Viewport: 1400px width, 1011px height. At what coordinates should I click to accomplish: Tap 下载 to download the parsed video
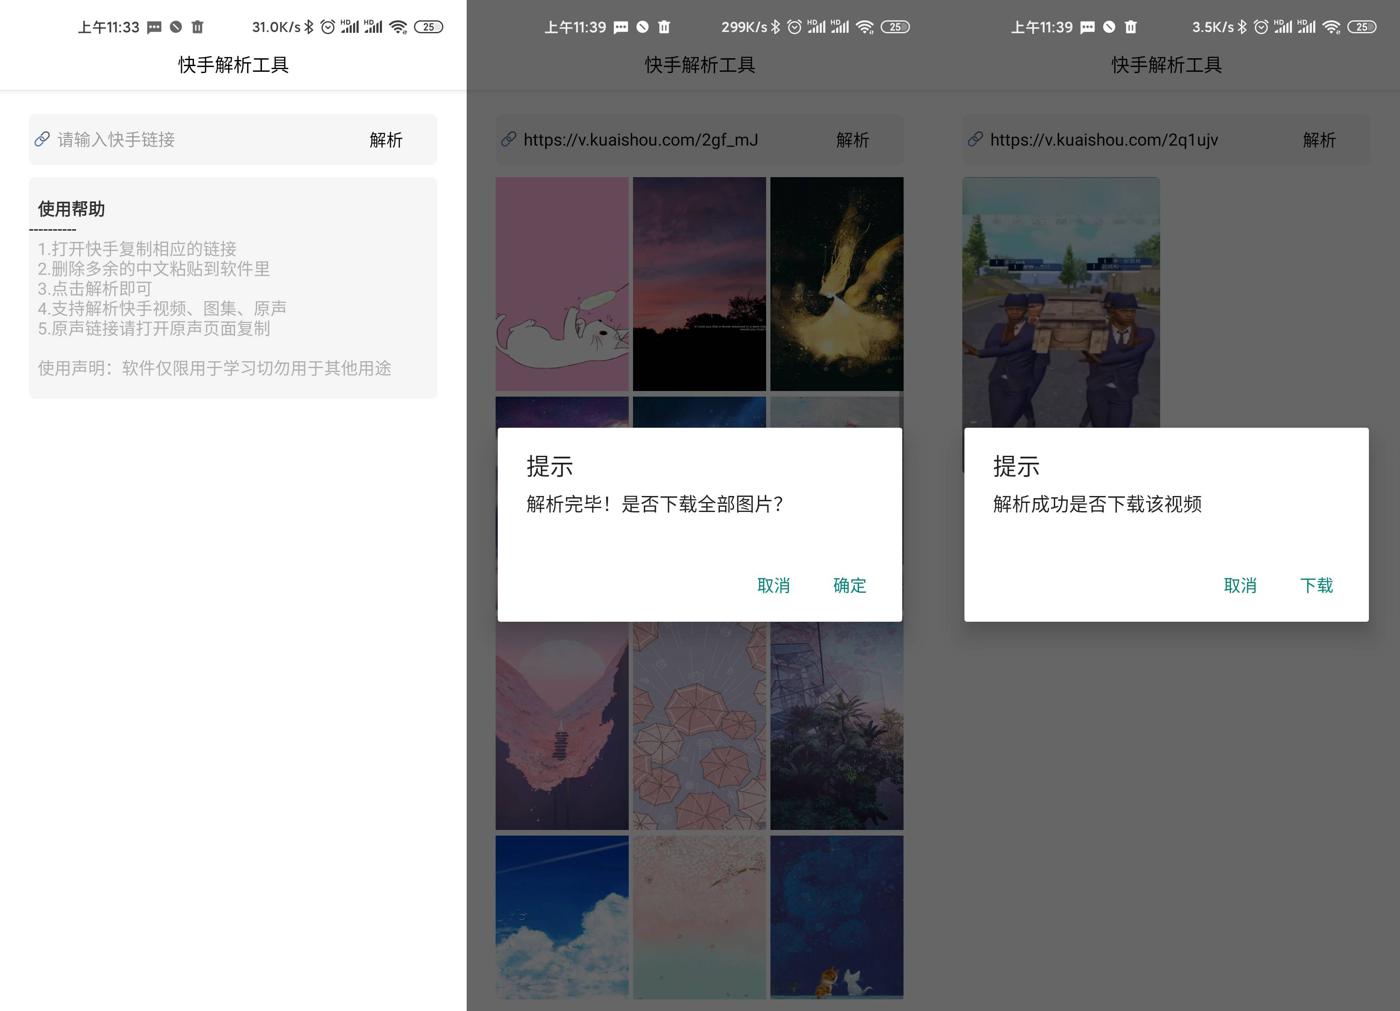(1316, 585)
